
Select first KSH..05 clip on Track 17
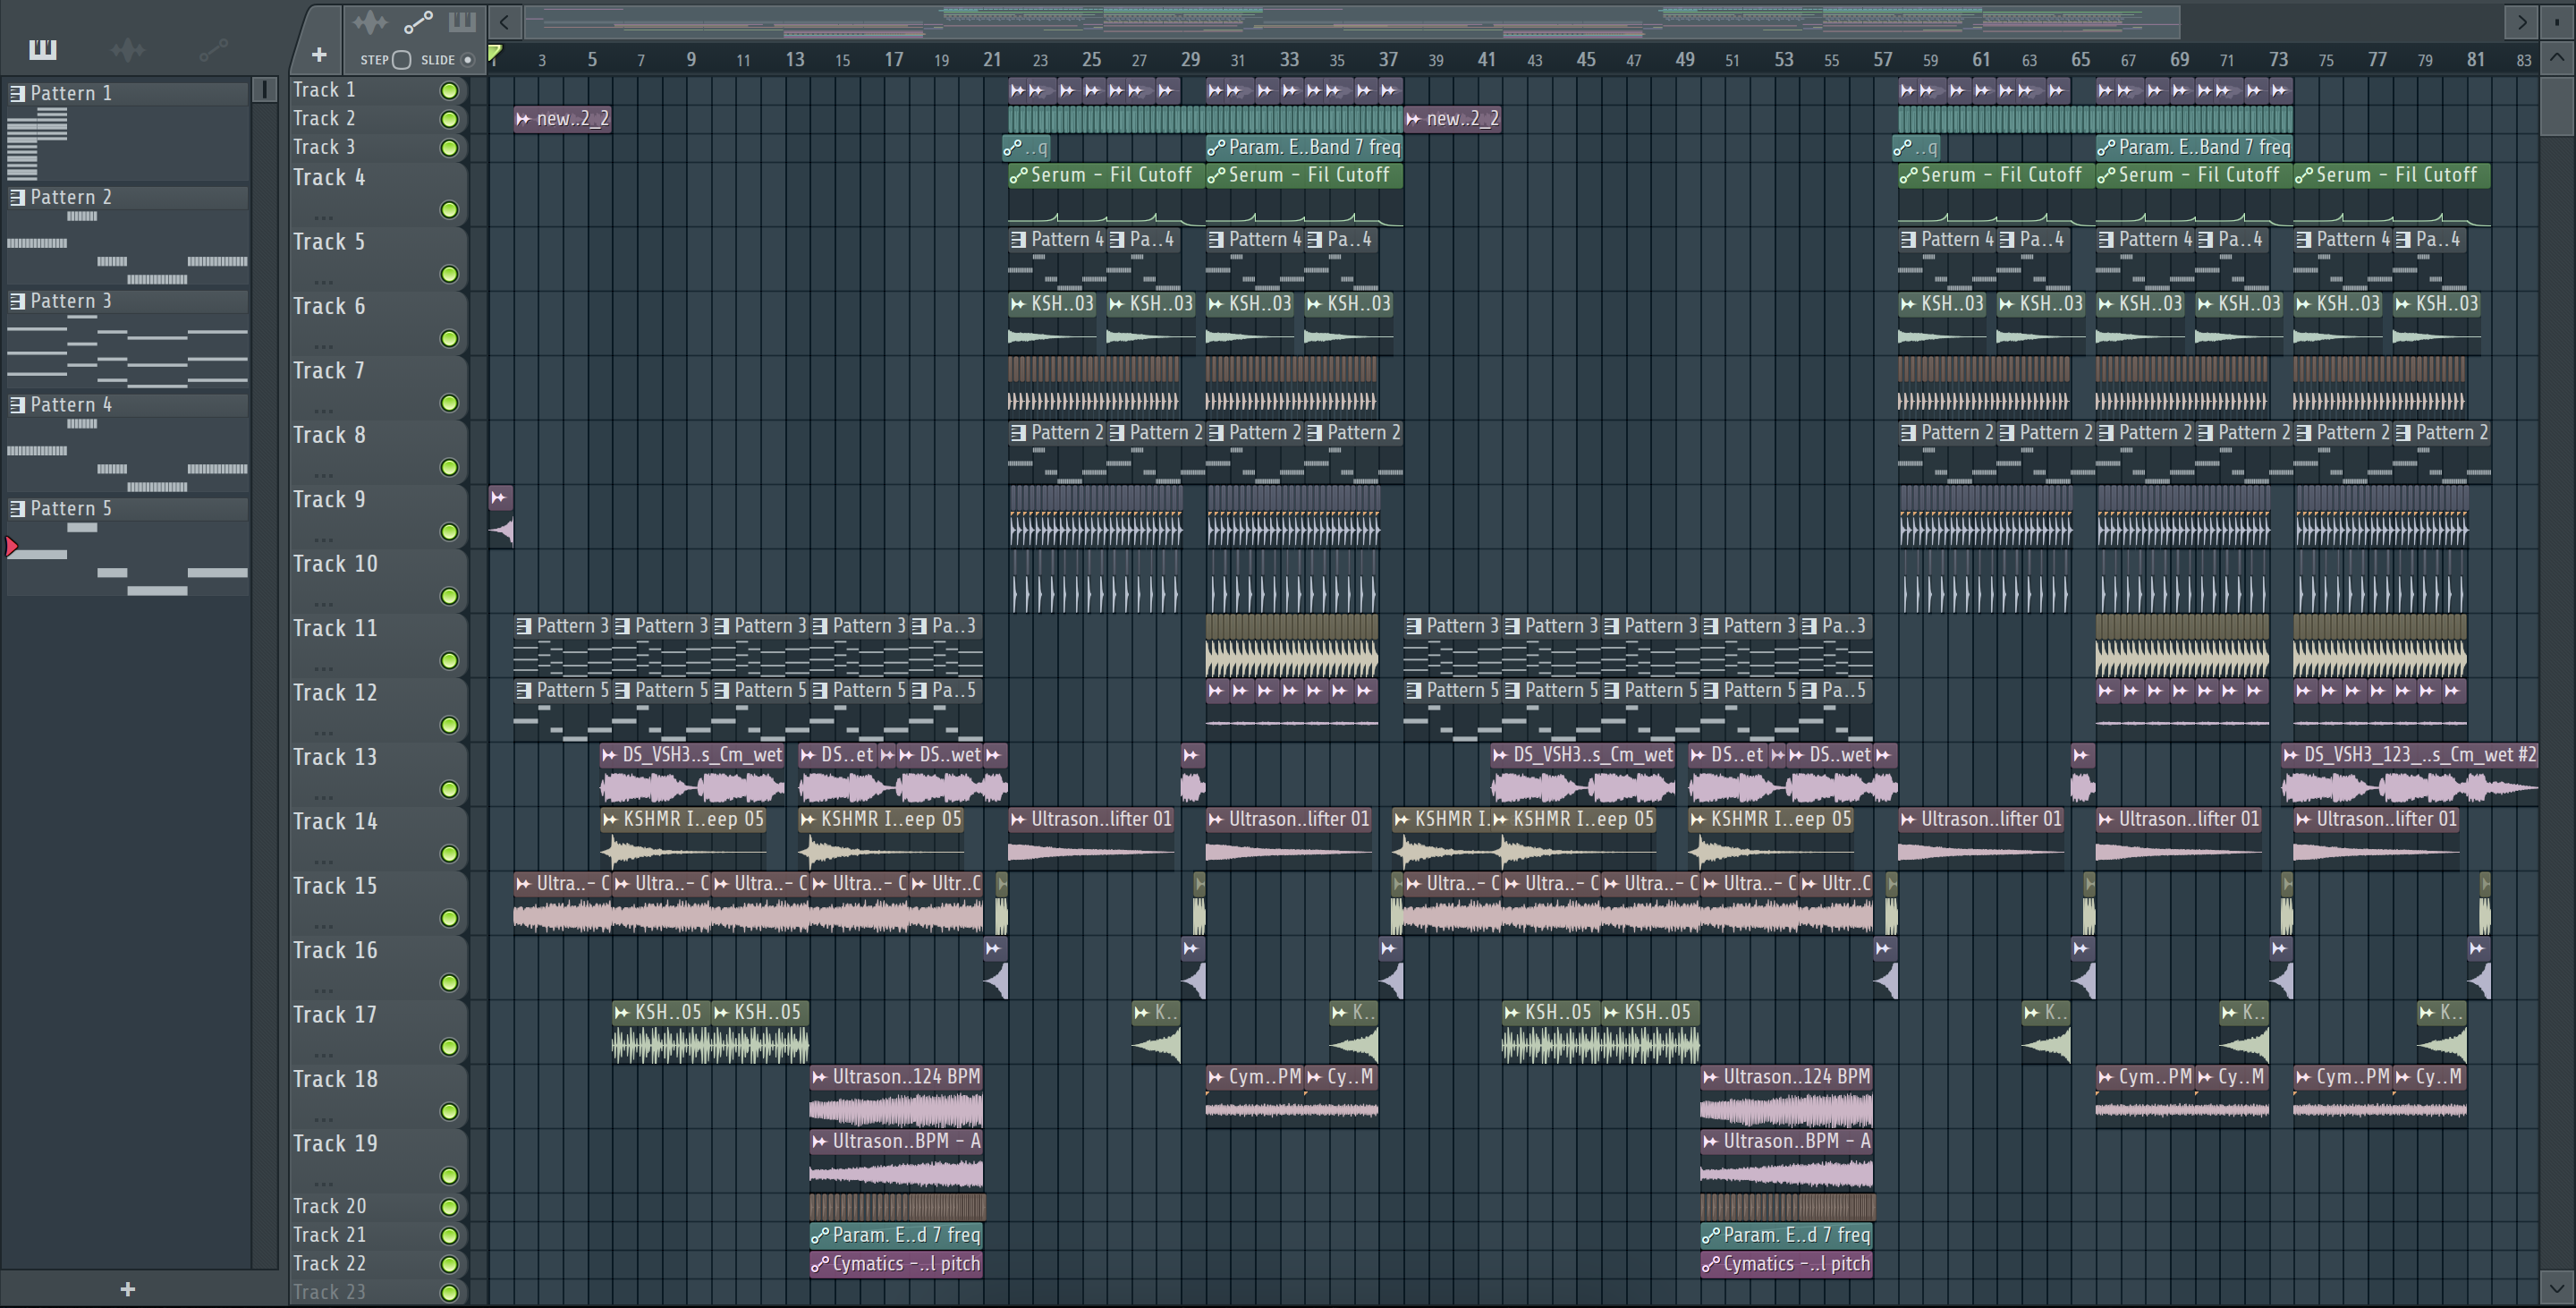tap(661, 1032)
